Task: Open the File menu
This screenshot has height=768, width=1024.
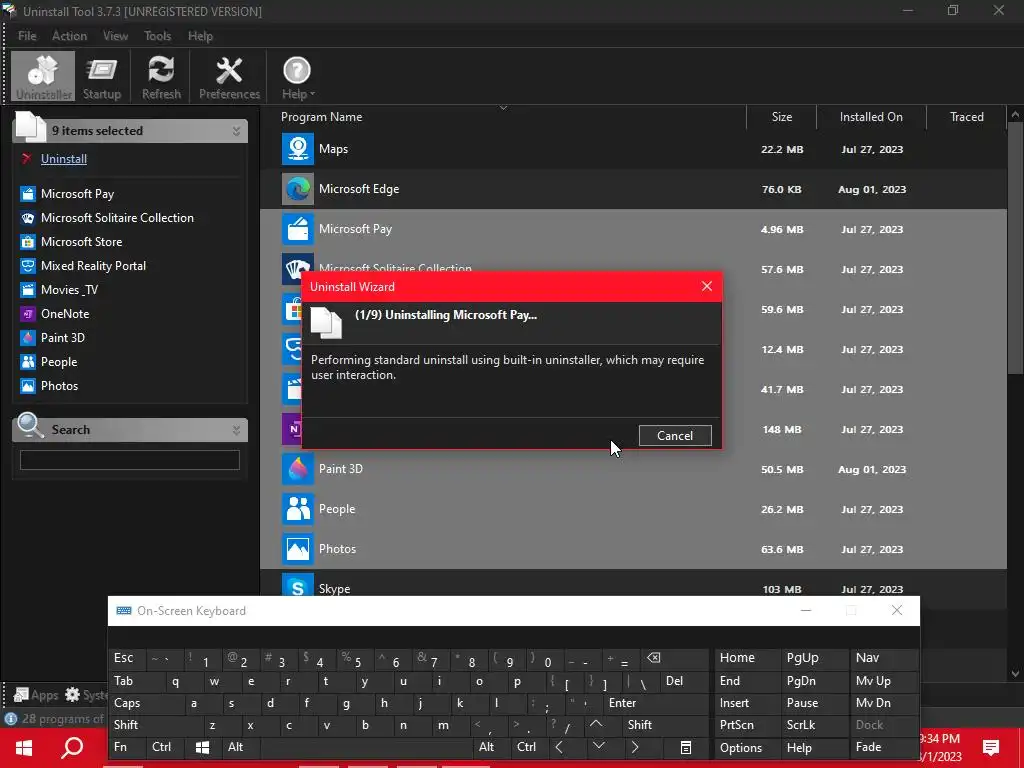Action: (x=27, y=36)
